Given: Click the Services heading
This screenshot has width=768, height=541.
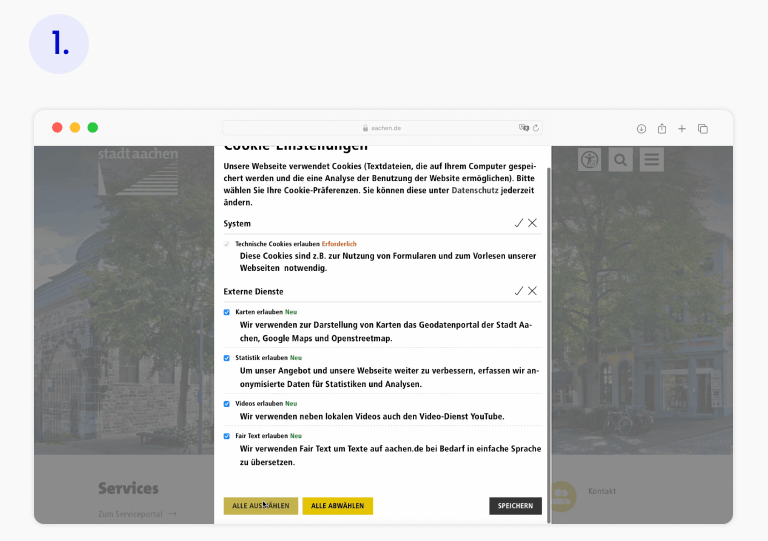Looking at the screenshot, I should click(128, 488).
